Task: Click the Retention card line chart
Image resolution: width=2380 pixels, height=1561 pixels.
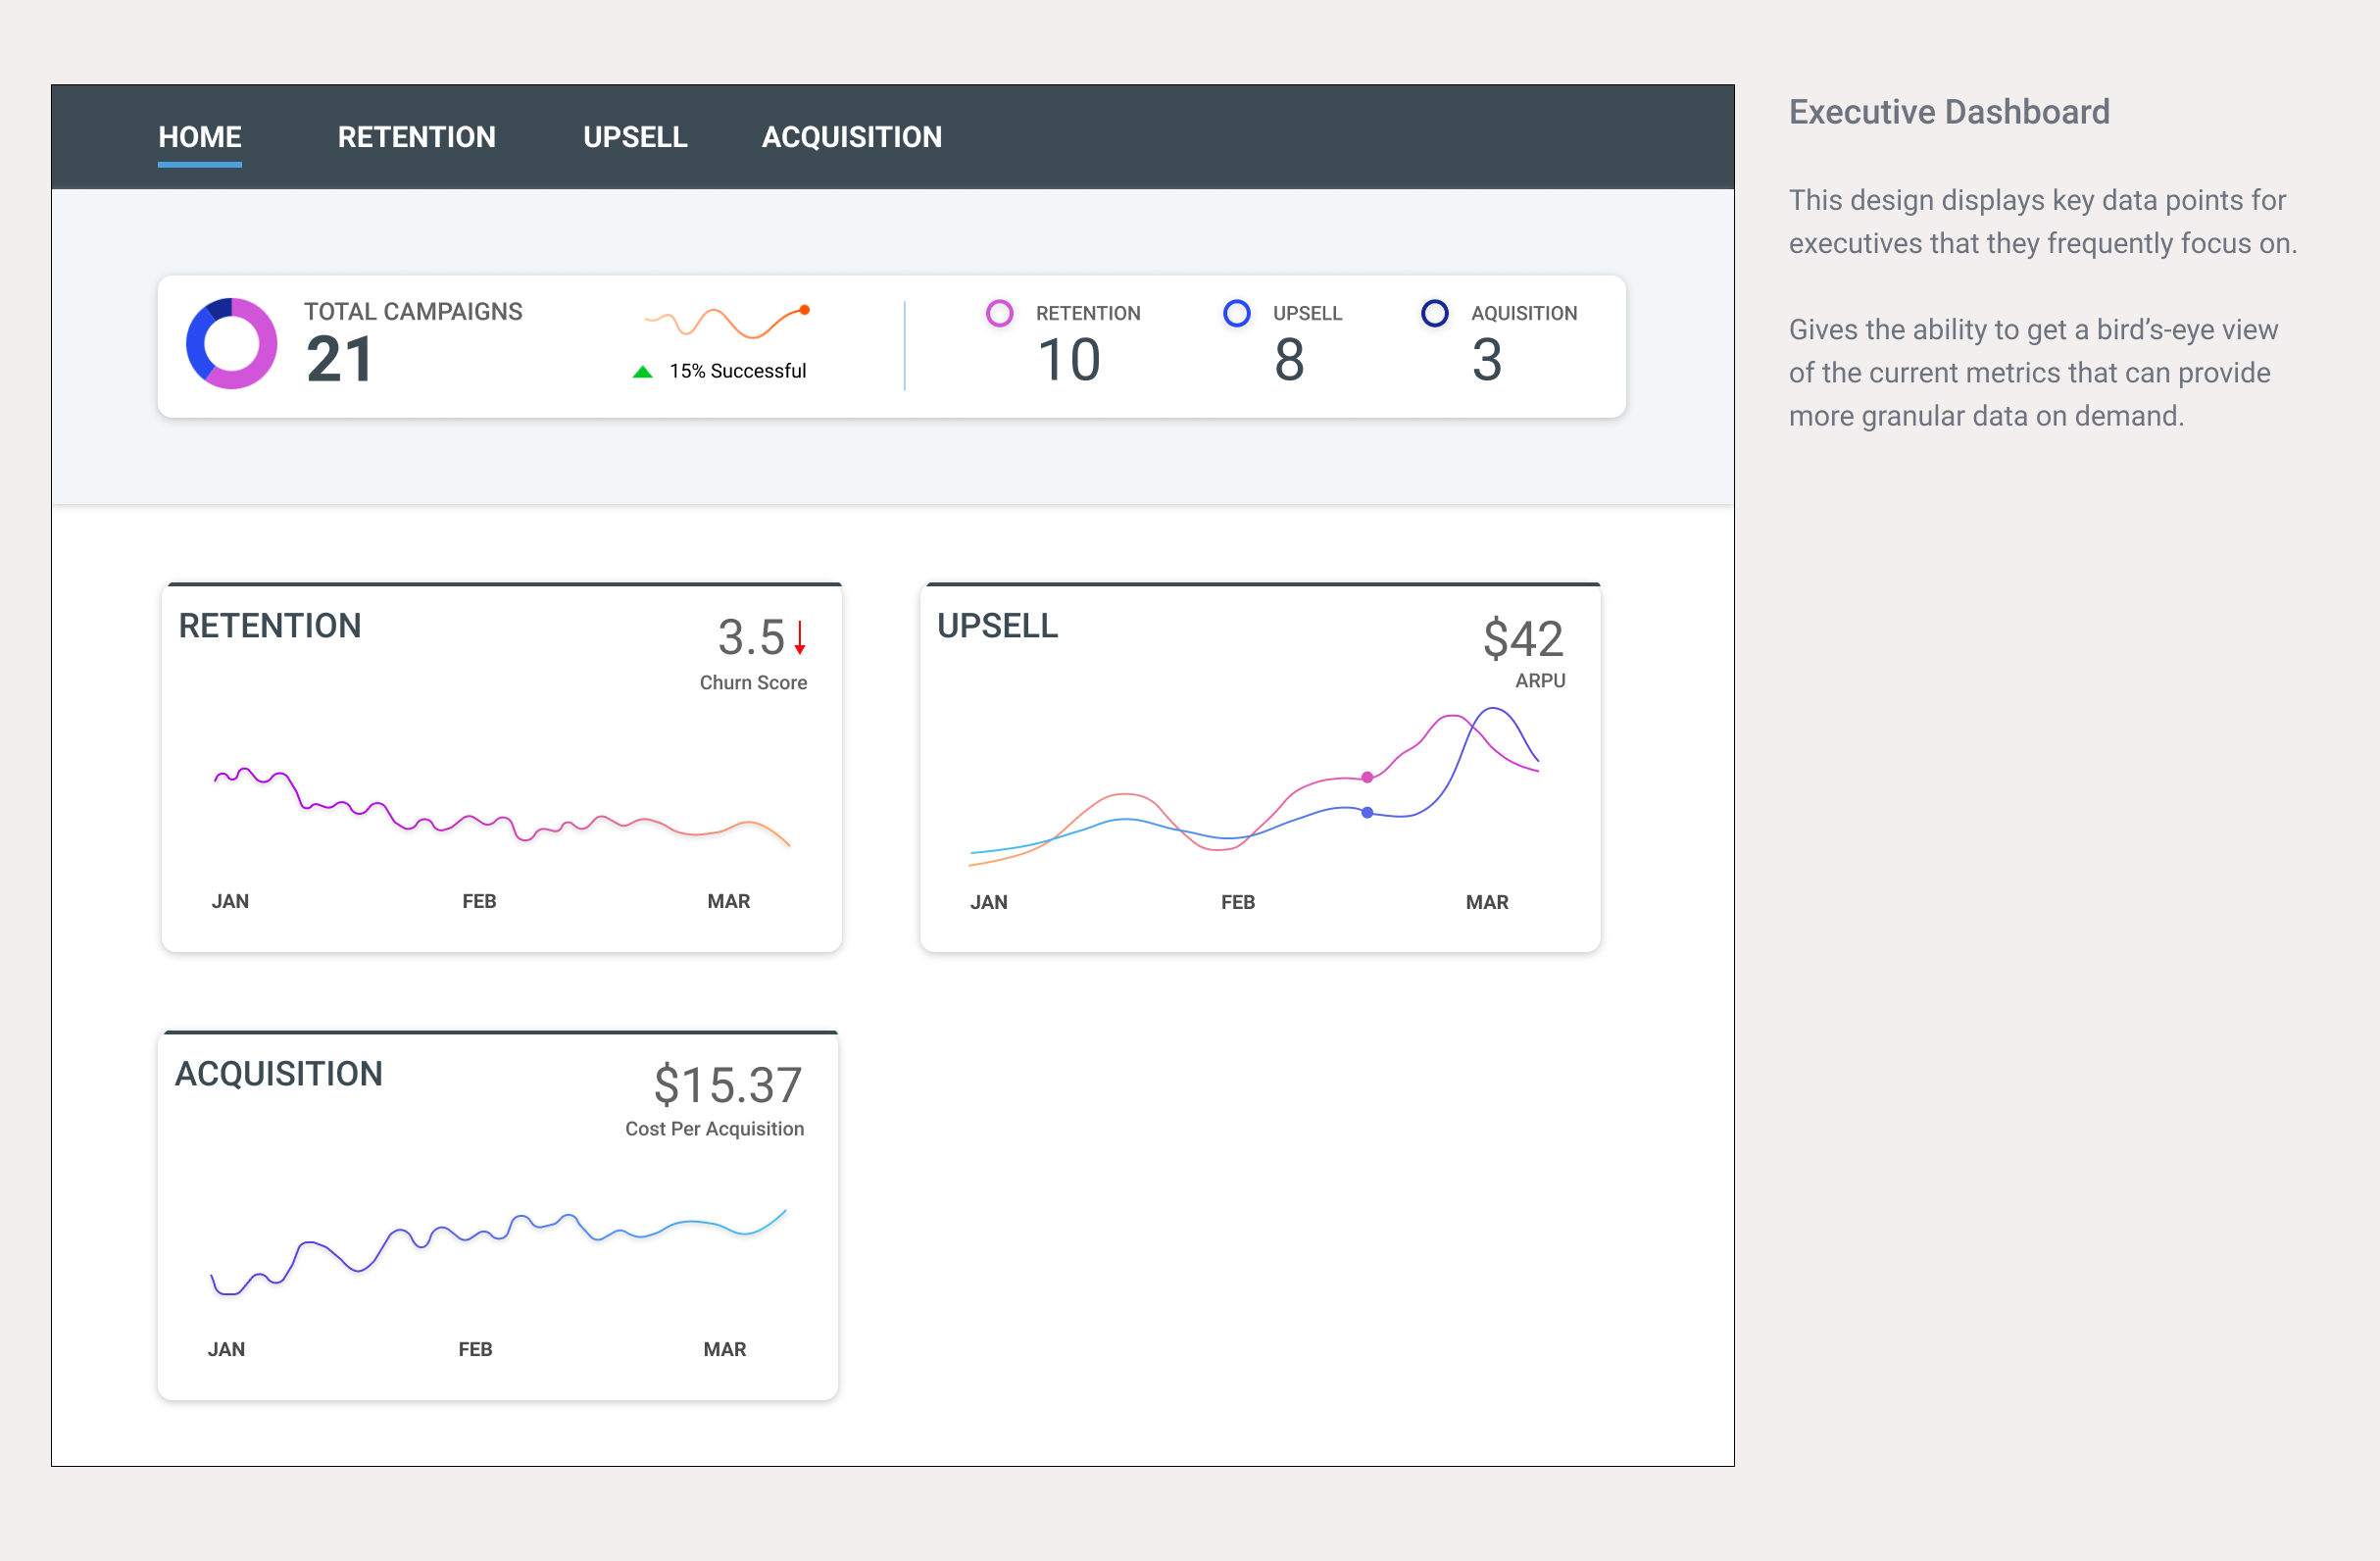Action: point(502,808)
